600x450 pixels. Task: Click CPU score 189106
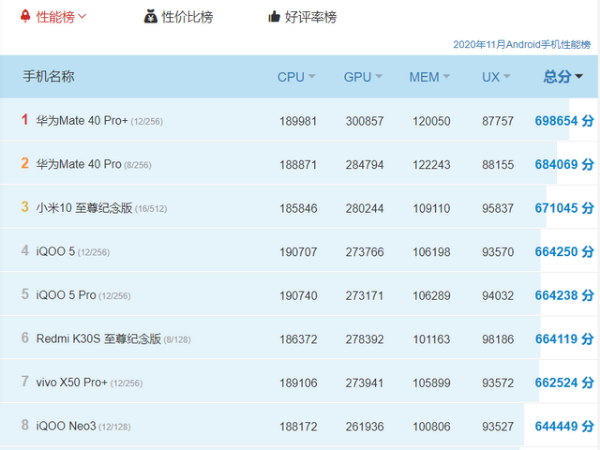(x=298, y=383)
